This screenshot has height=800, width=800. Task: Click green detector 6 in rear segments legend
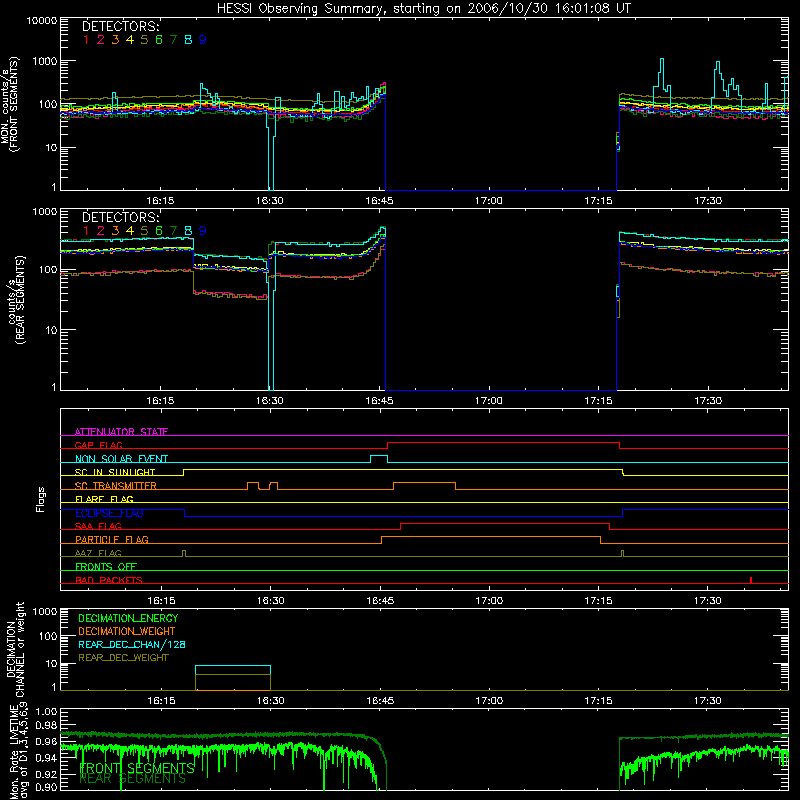(x=159, y=231)
